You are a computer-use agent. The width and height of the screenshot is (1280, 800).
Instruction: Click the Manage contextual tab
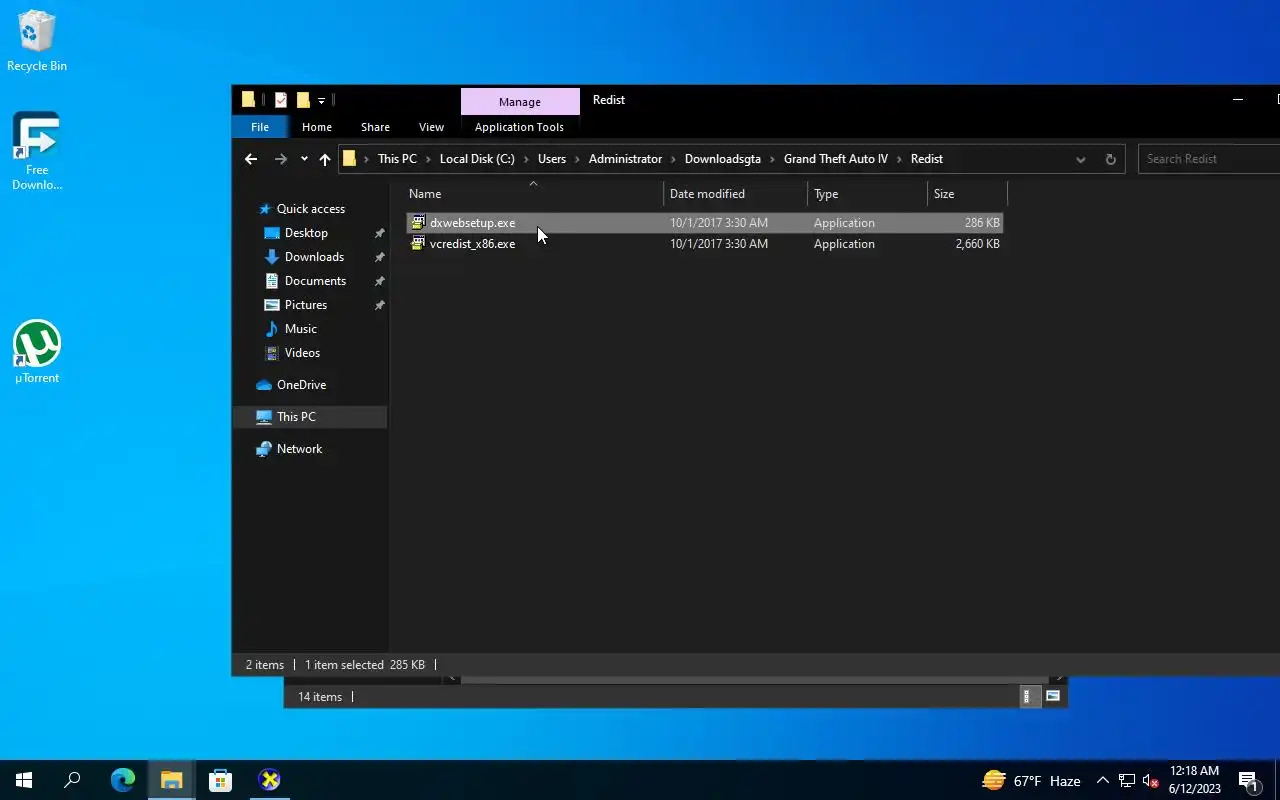520,102
